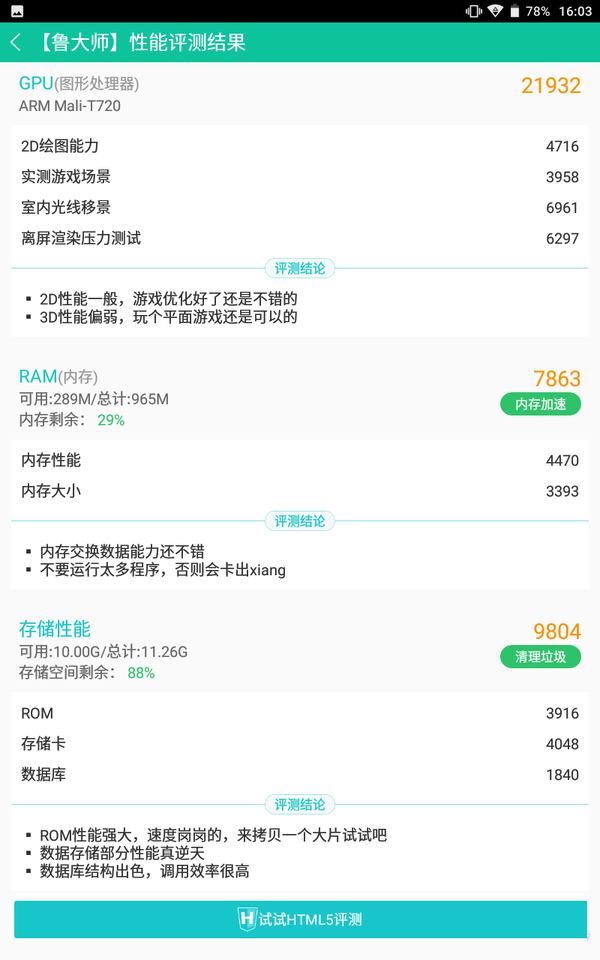Select the 离屏渲染压力测试 score row
The height and width of the screenshot is (960, 600).
(300, 238)
